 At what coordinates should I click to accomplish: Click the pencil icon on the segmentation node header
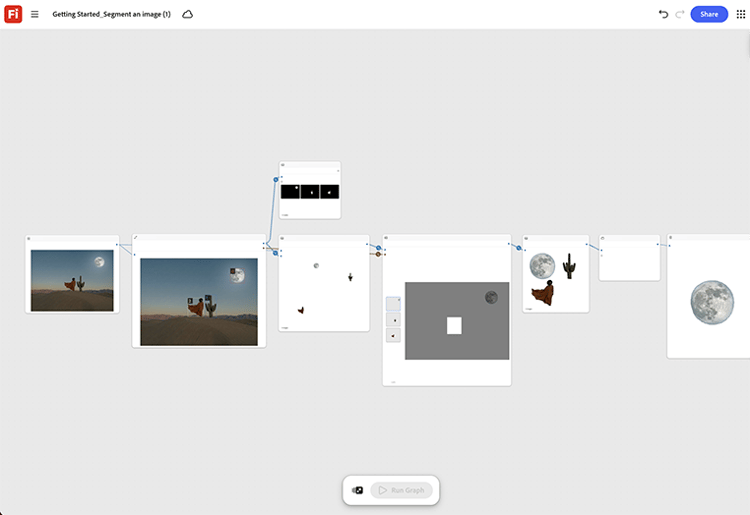click(135, 238)
